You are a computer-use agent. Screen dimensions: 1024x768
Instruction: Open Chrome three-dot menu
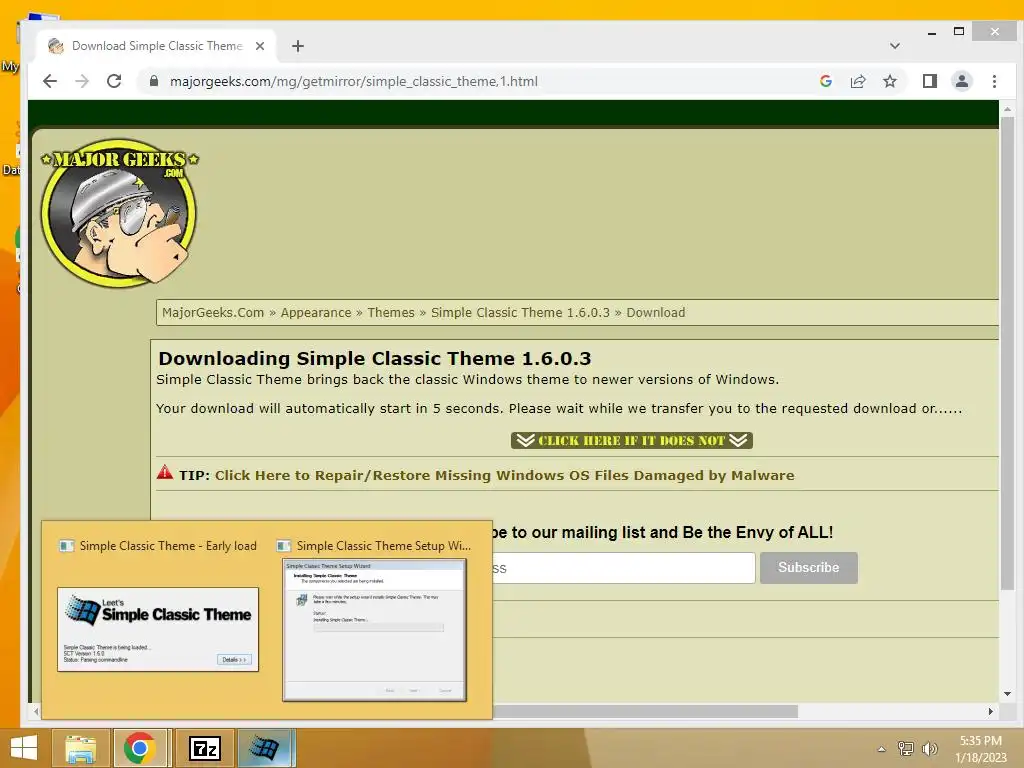994,81
